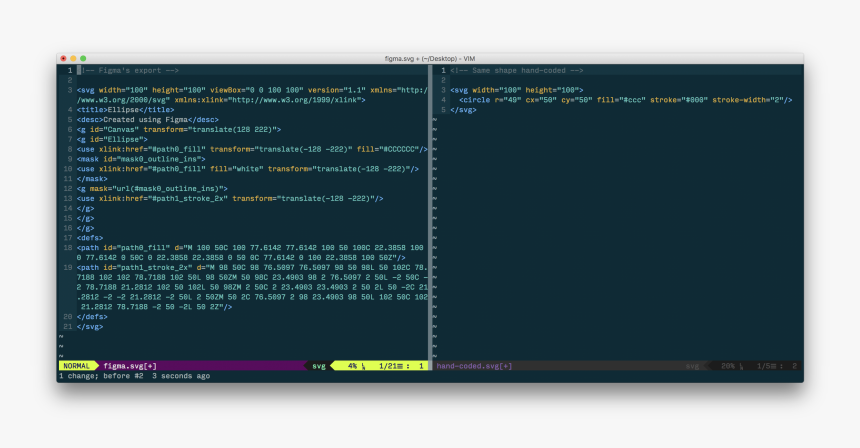860x448 pixels.
Task: Click the use line with fill="white"
Action: coord(248,169)
